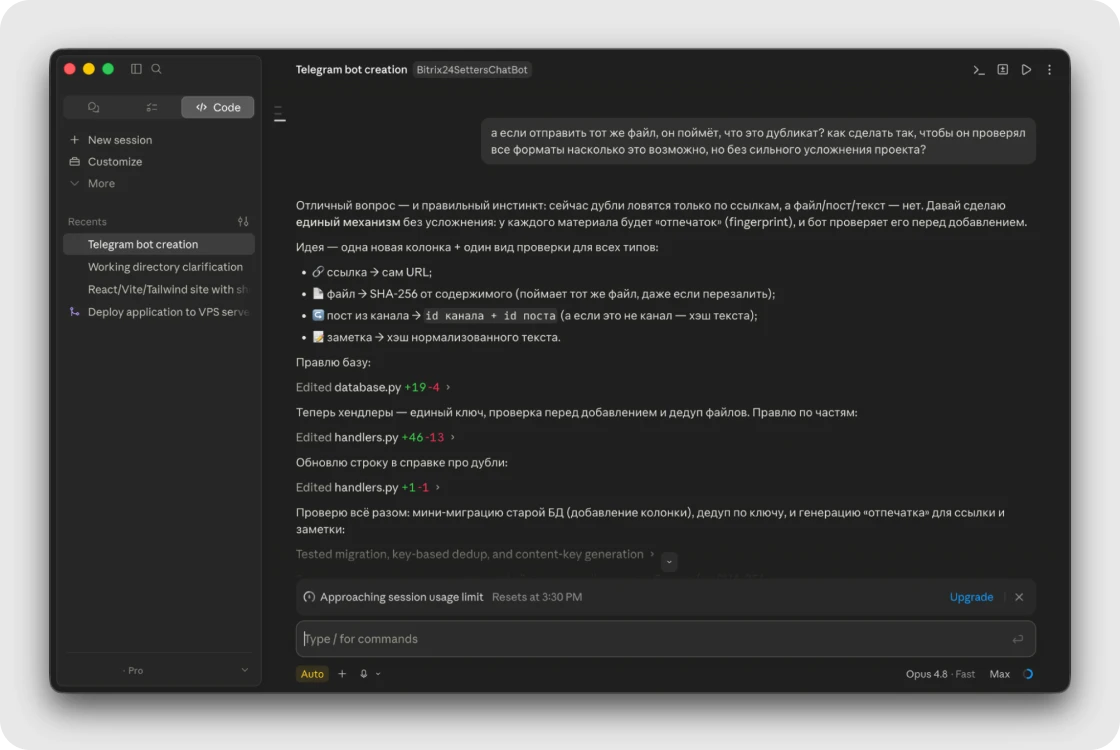Open the search magnifier icon
The height and width of the screenshot is (750, 1120).
(x=156, y=69)
